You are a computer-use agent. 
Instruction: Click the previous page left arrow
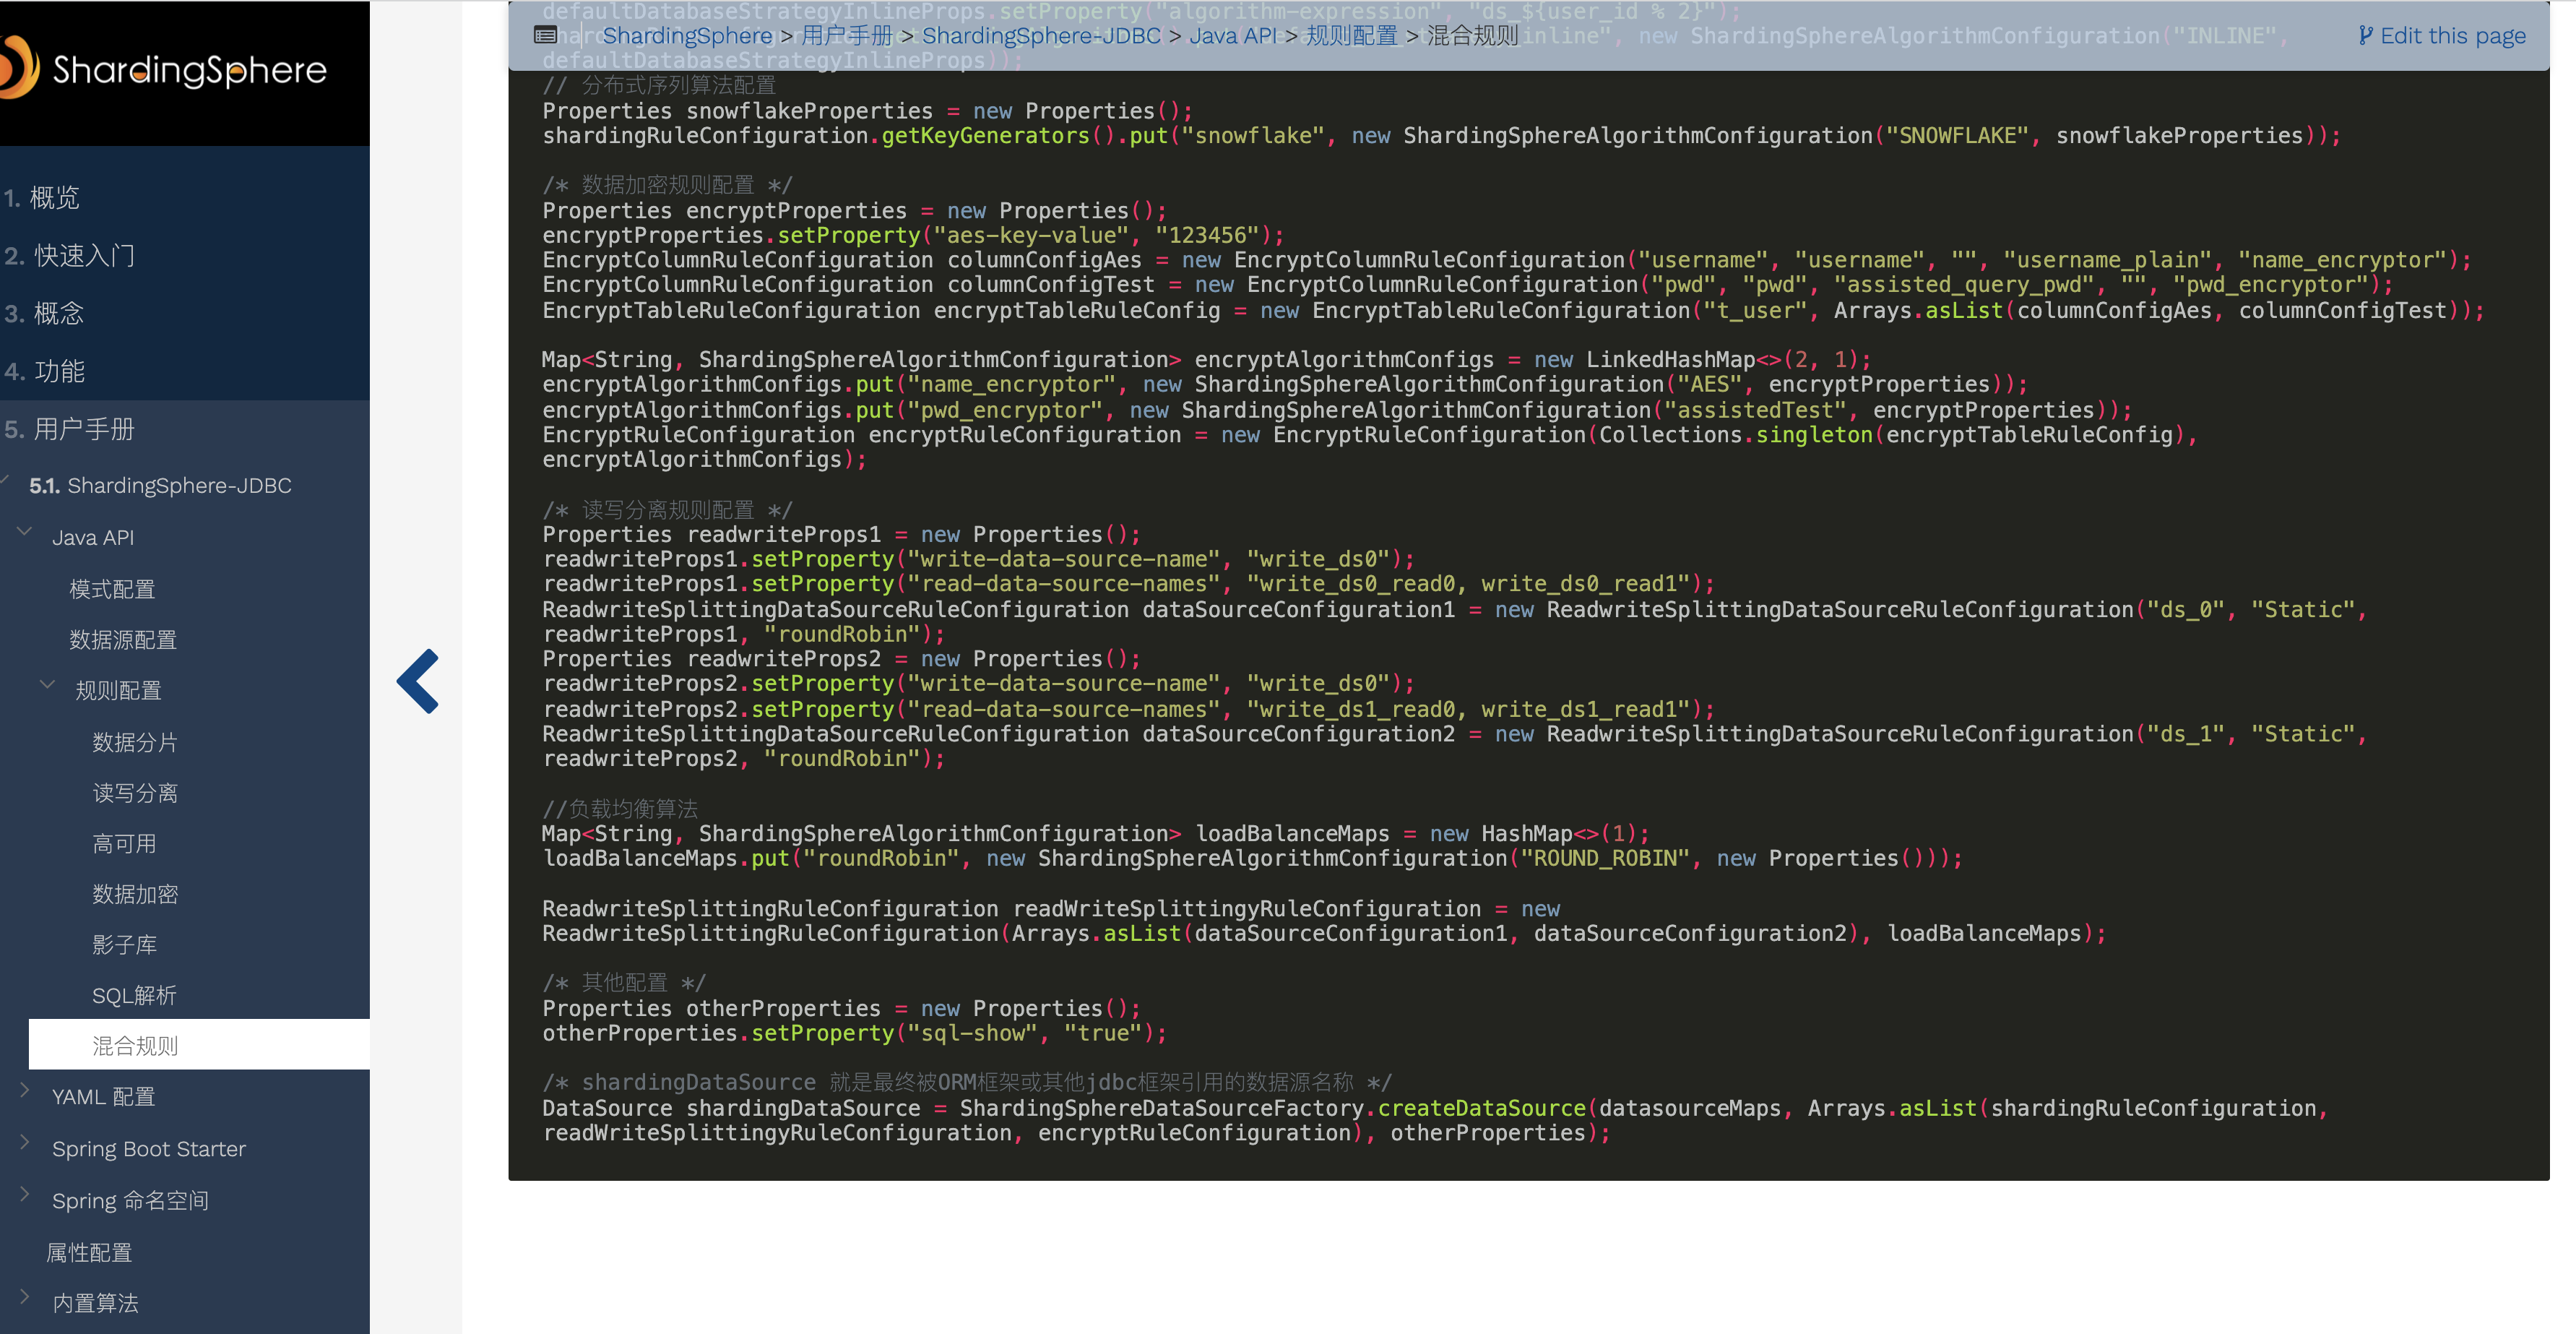point(418,681)
